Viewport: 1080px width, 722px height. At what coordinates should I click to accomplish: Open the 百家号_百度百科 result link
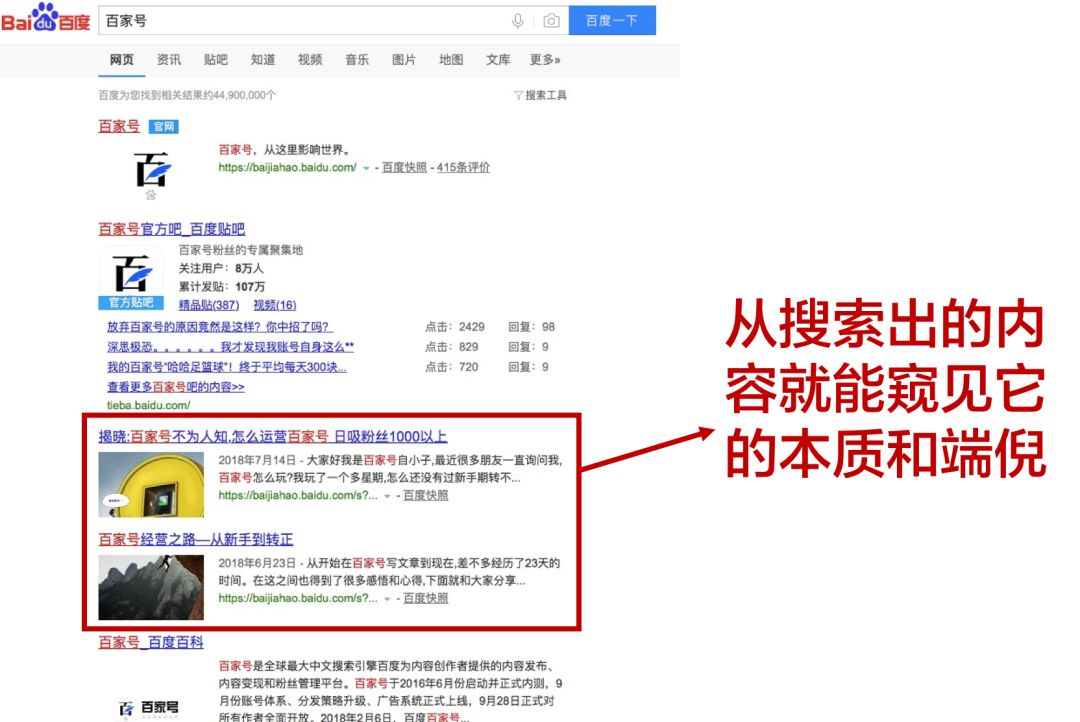(x=151, y=642)
